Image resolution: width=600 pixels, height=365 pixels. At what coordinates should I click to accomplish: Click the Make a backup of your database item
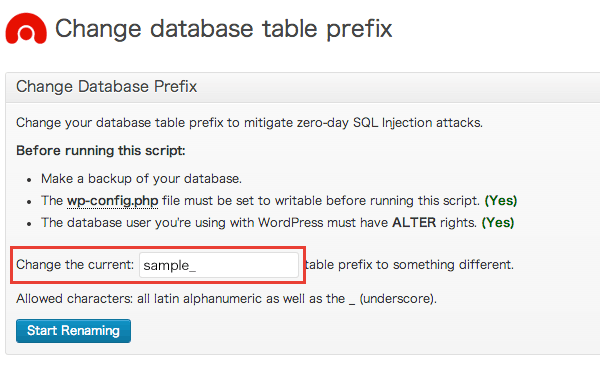point(141,179)
